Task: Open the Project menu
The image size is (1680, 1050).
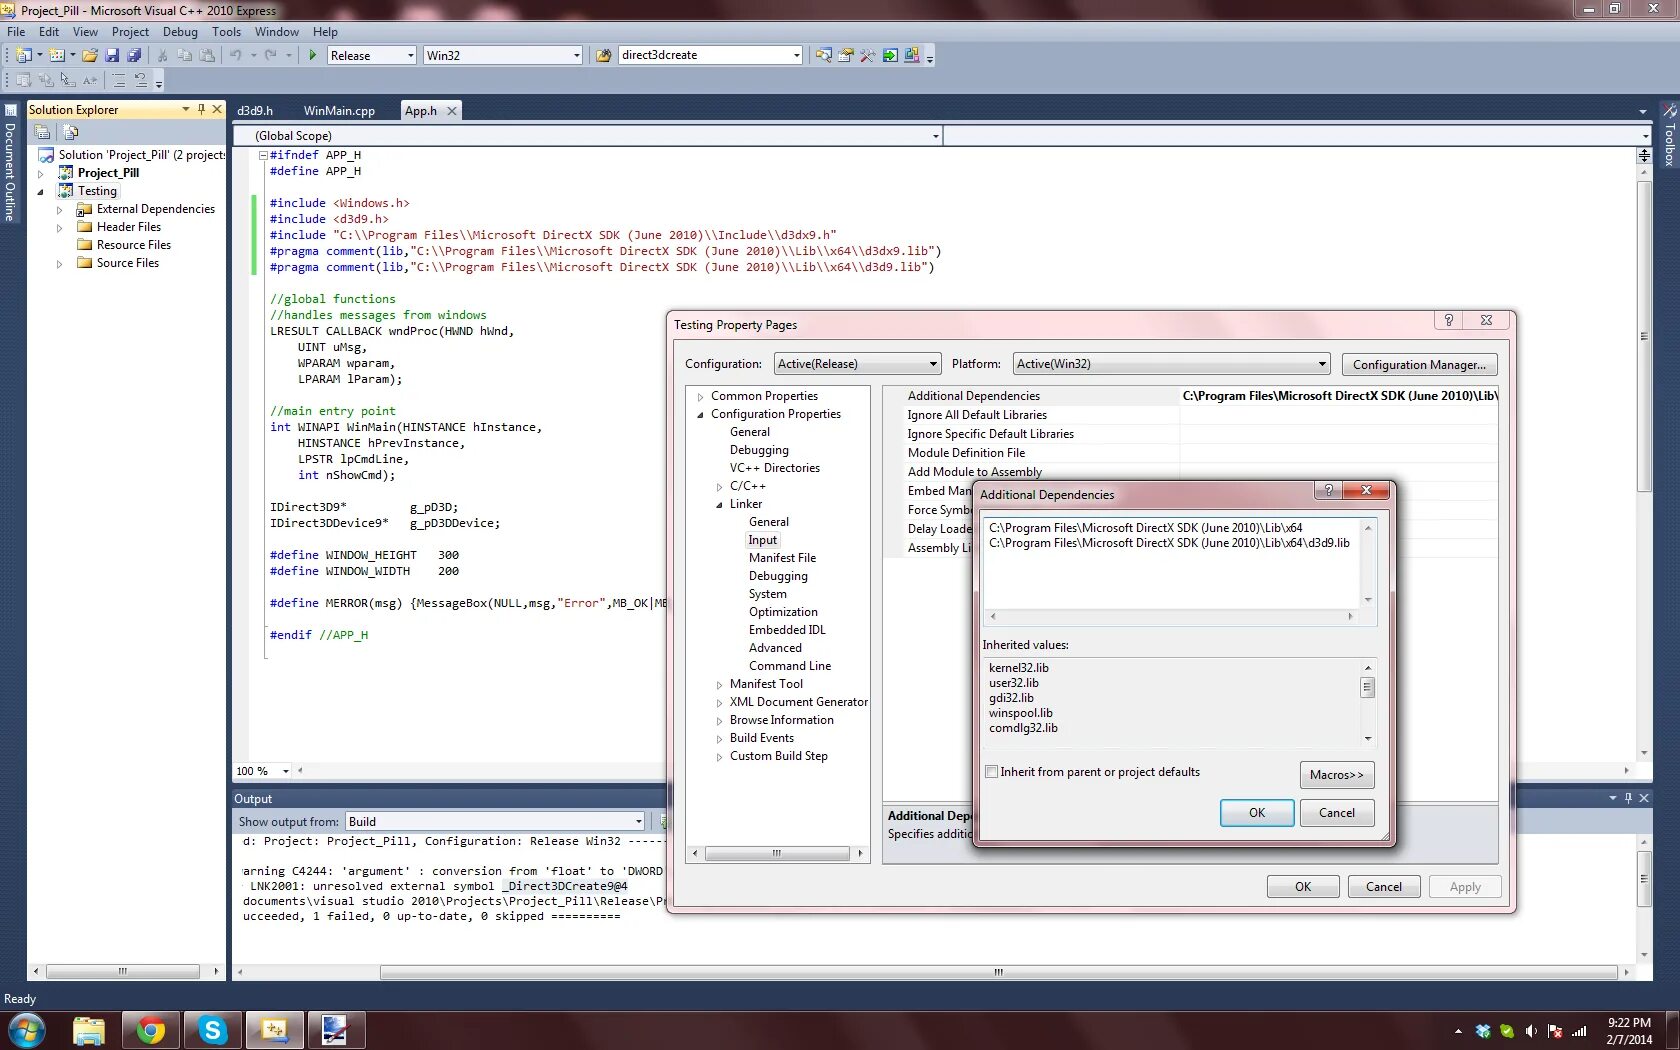Action: coord(130,31)
